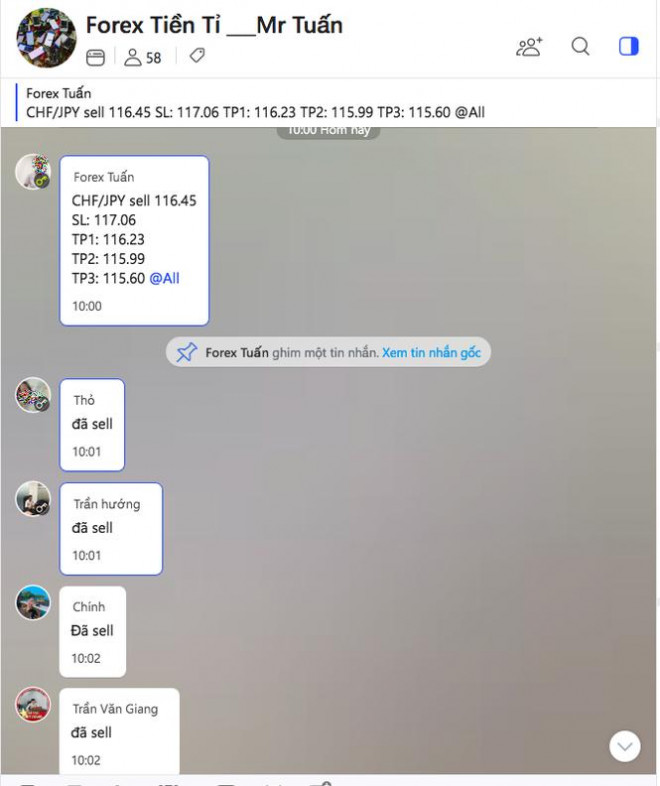Click the Xem tin nhắn gốc link
Viewport: 660px width, 786px height.
[431, 352]
